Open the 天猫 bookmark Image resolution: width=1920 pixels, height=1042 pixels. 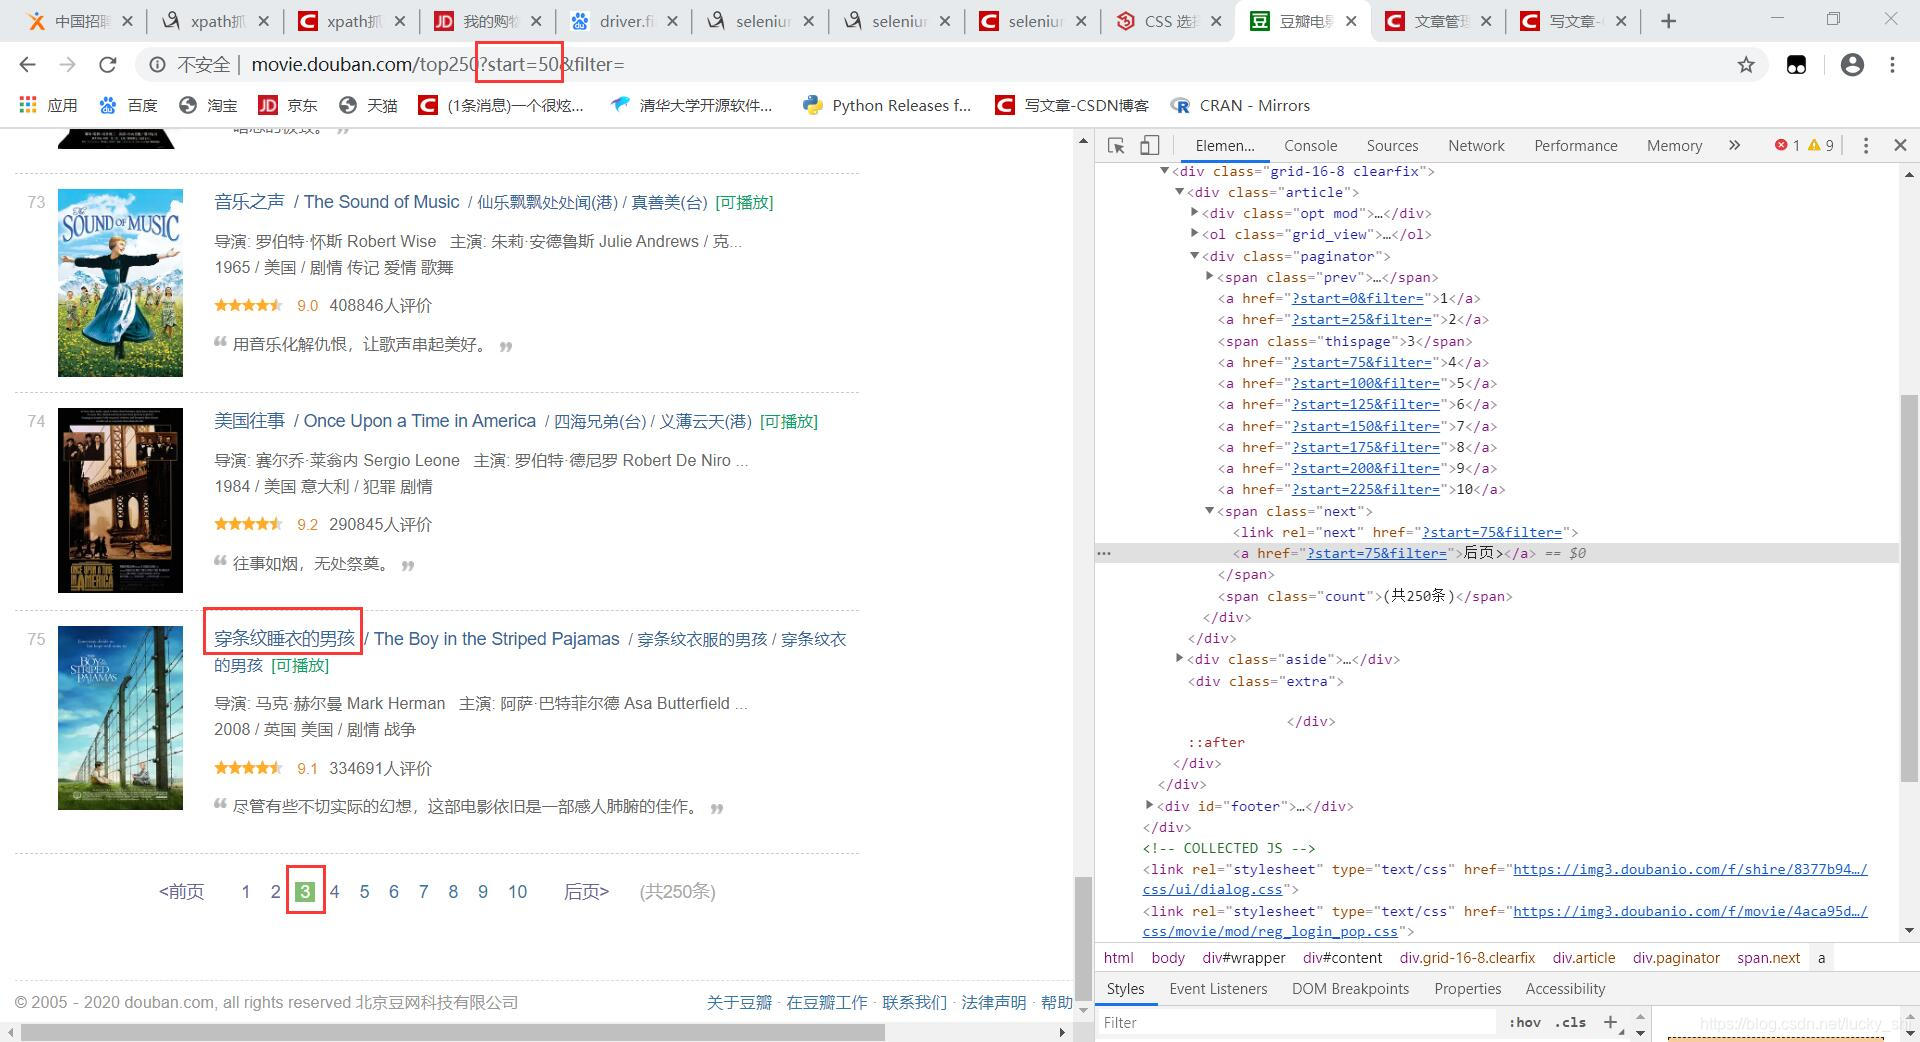(368, 105)
